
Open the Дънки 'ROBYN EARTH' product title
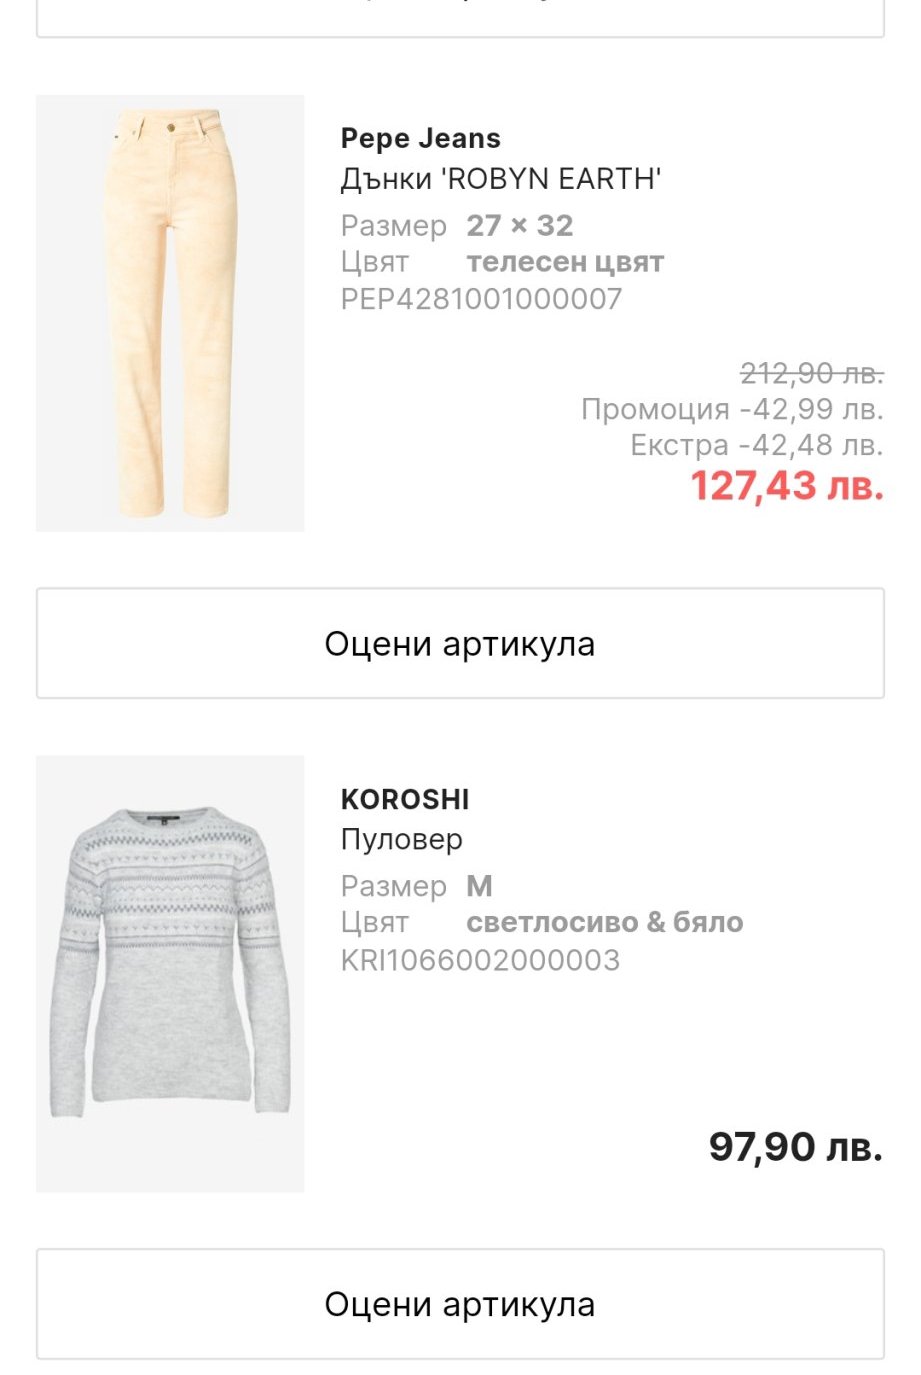(500, 179)
